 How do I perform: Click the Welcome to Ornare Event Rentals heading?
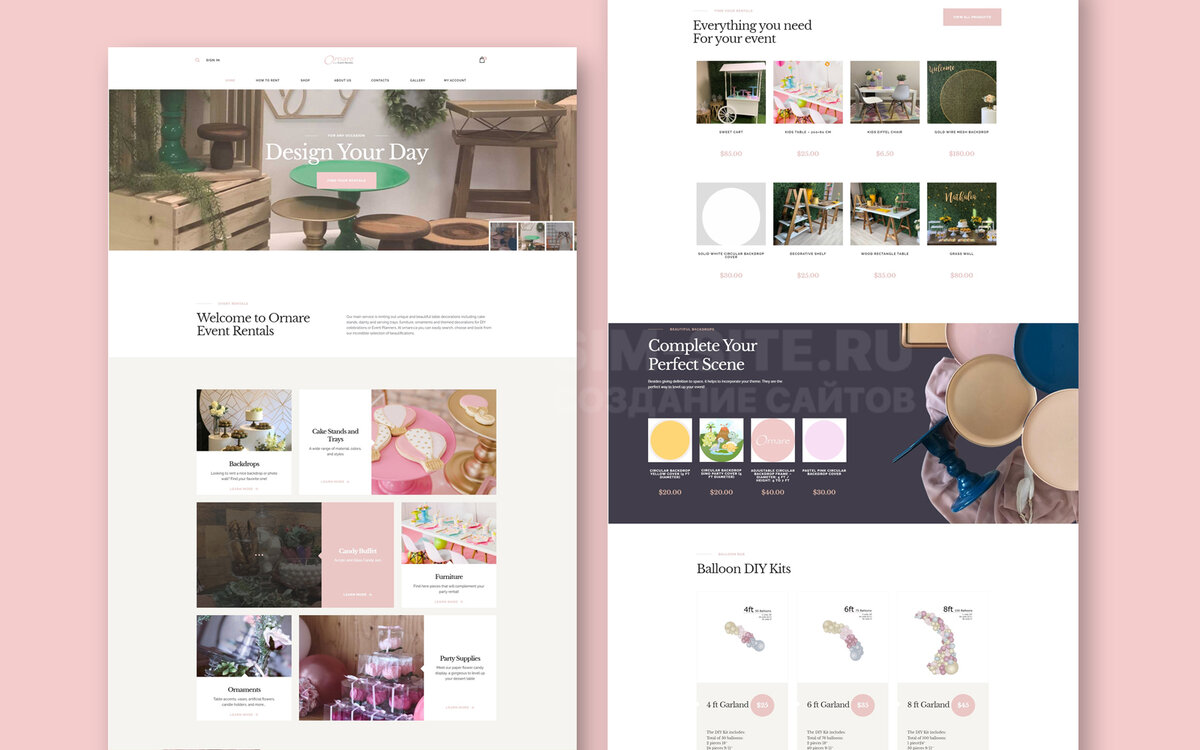point(253,324)
